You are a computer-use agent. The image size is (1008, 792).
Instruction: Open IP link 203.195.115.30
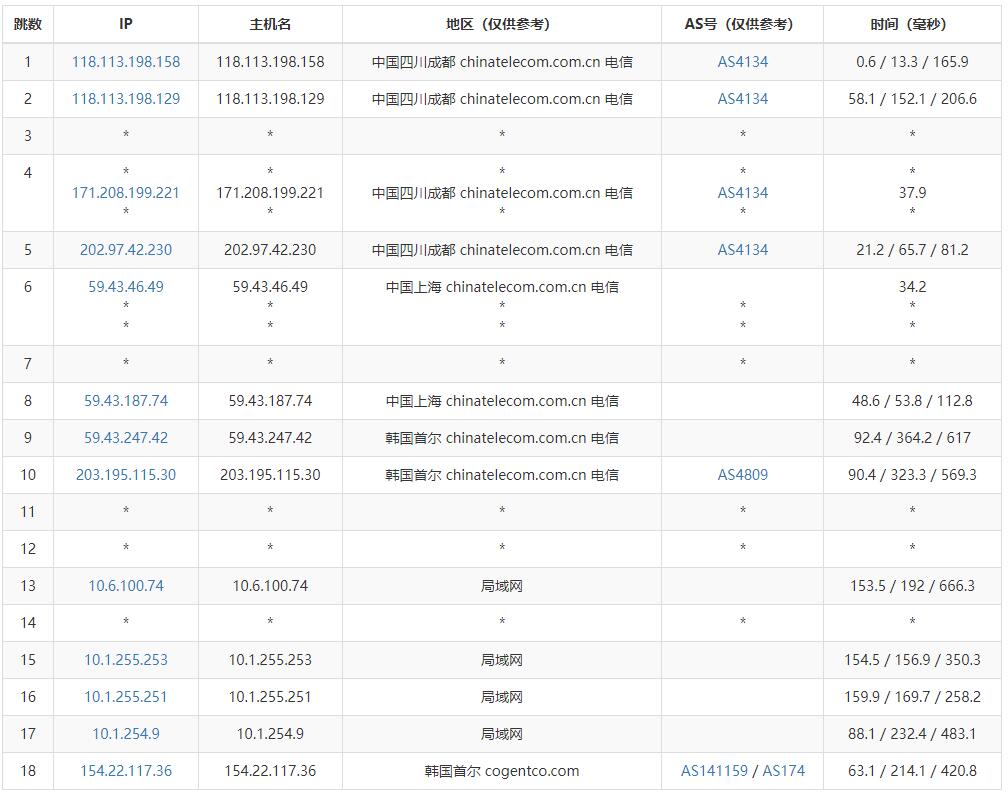pos(126,474)
